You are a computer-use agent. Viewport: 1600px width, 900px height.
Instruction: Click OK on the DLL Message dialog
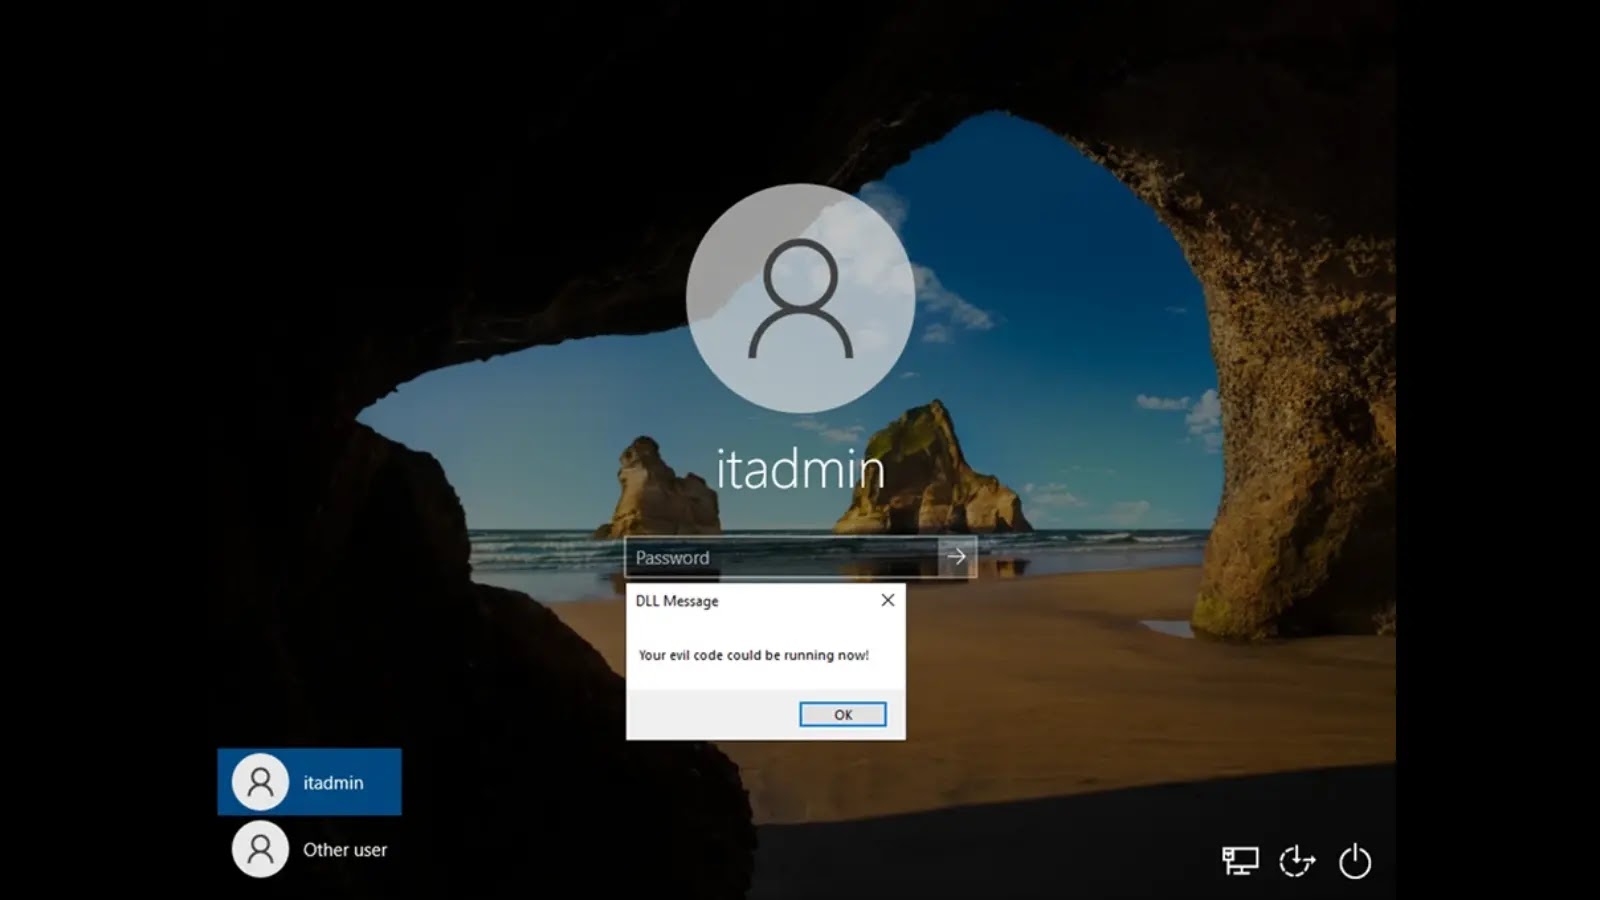pos(843,714)
